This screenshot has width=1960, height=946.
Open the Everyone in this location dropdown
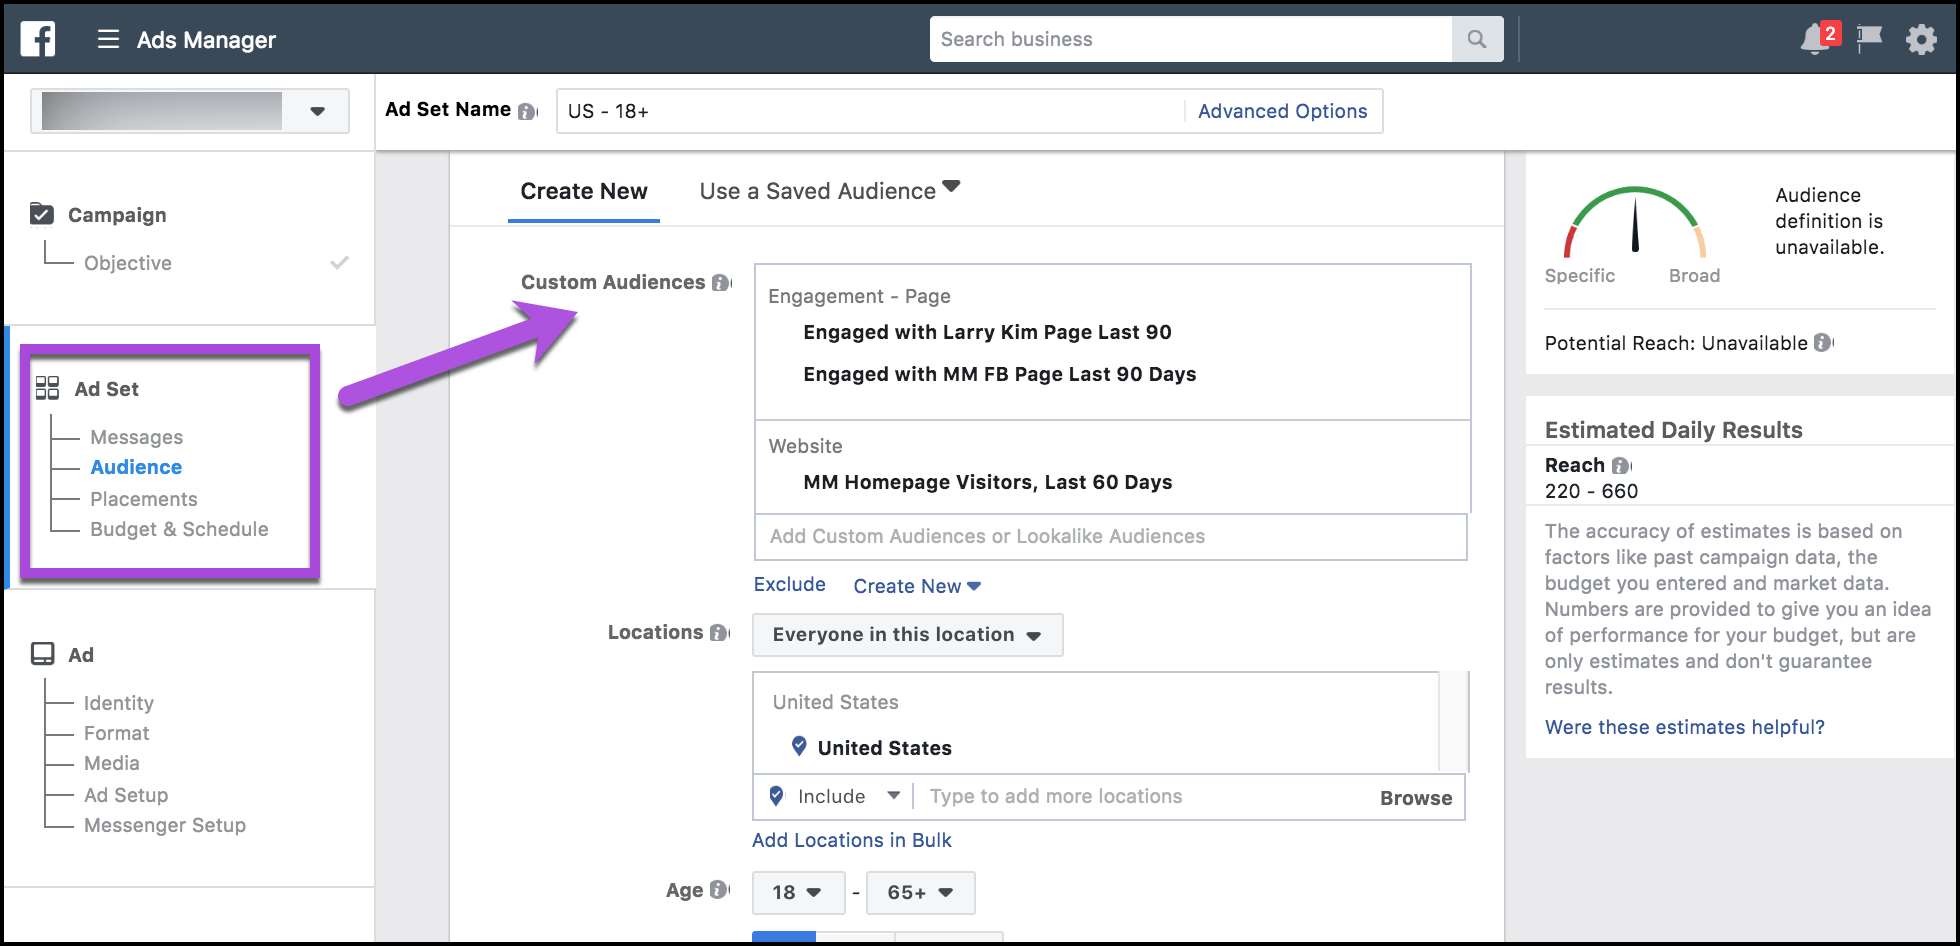coord(906,634)
